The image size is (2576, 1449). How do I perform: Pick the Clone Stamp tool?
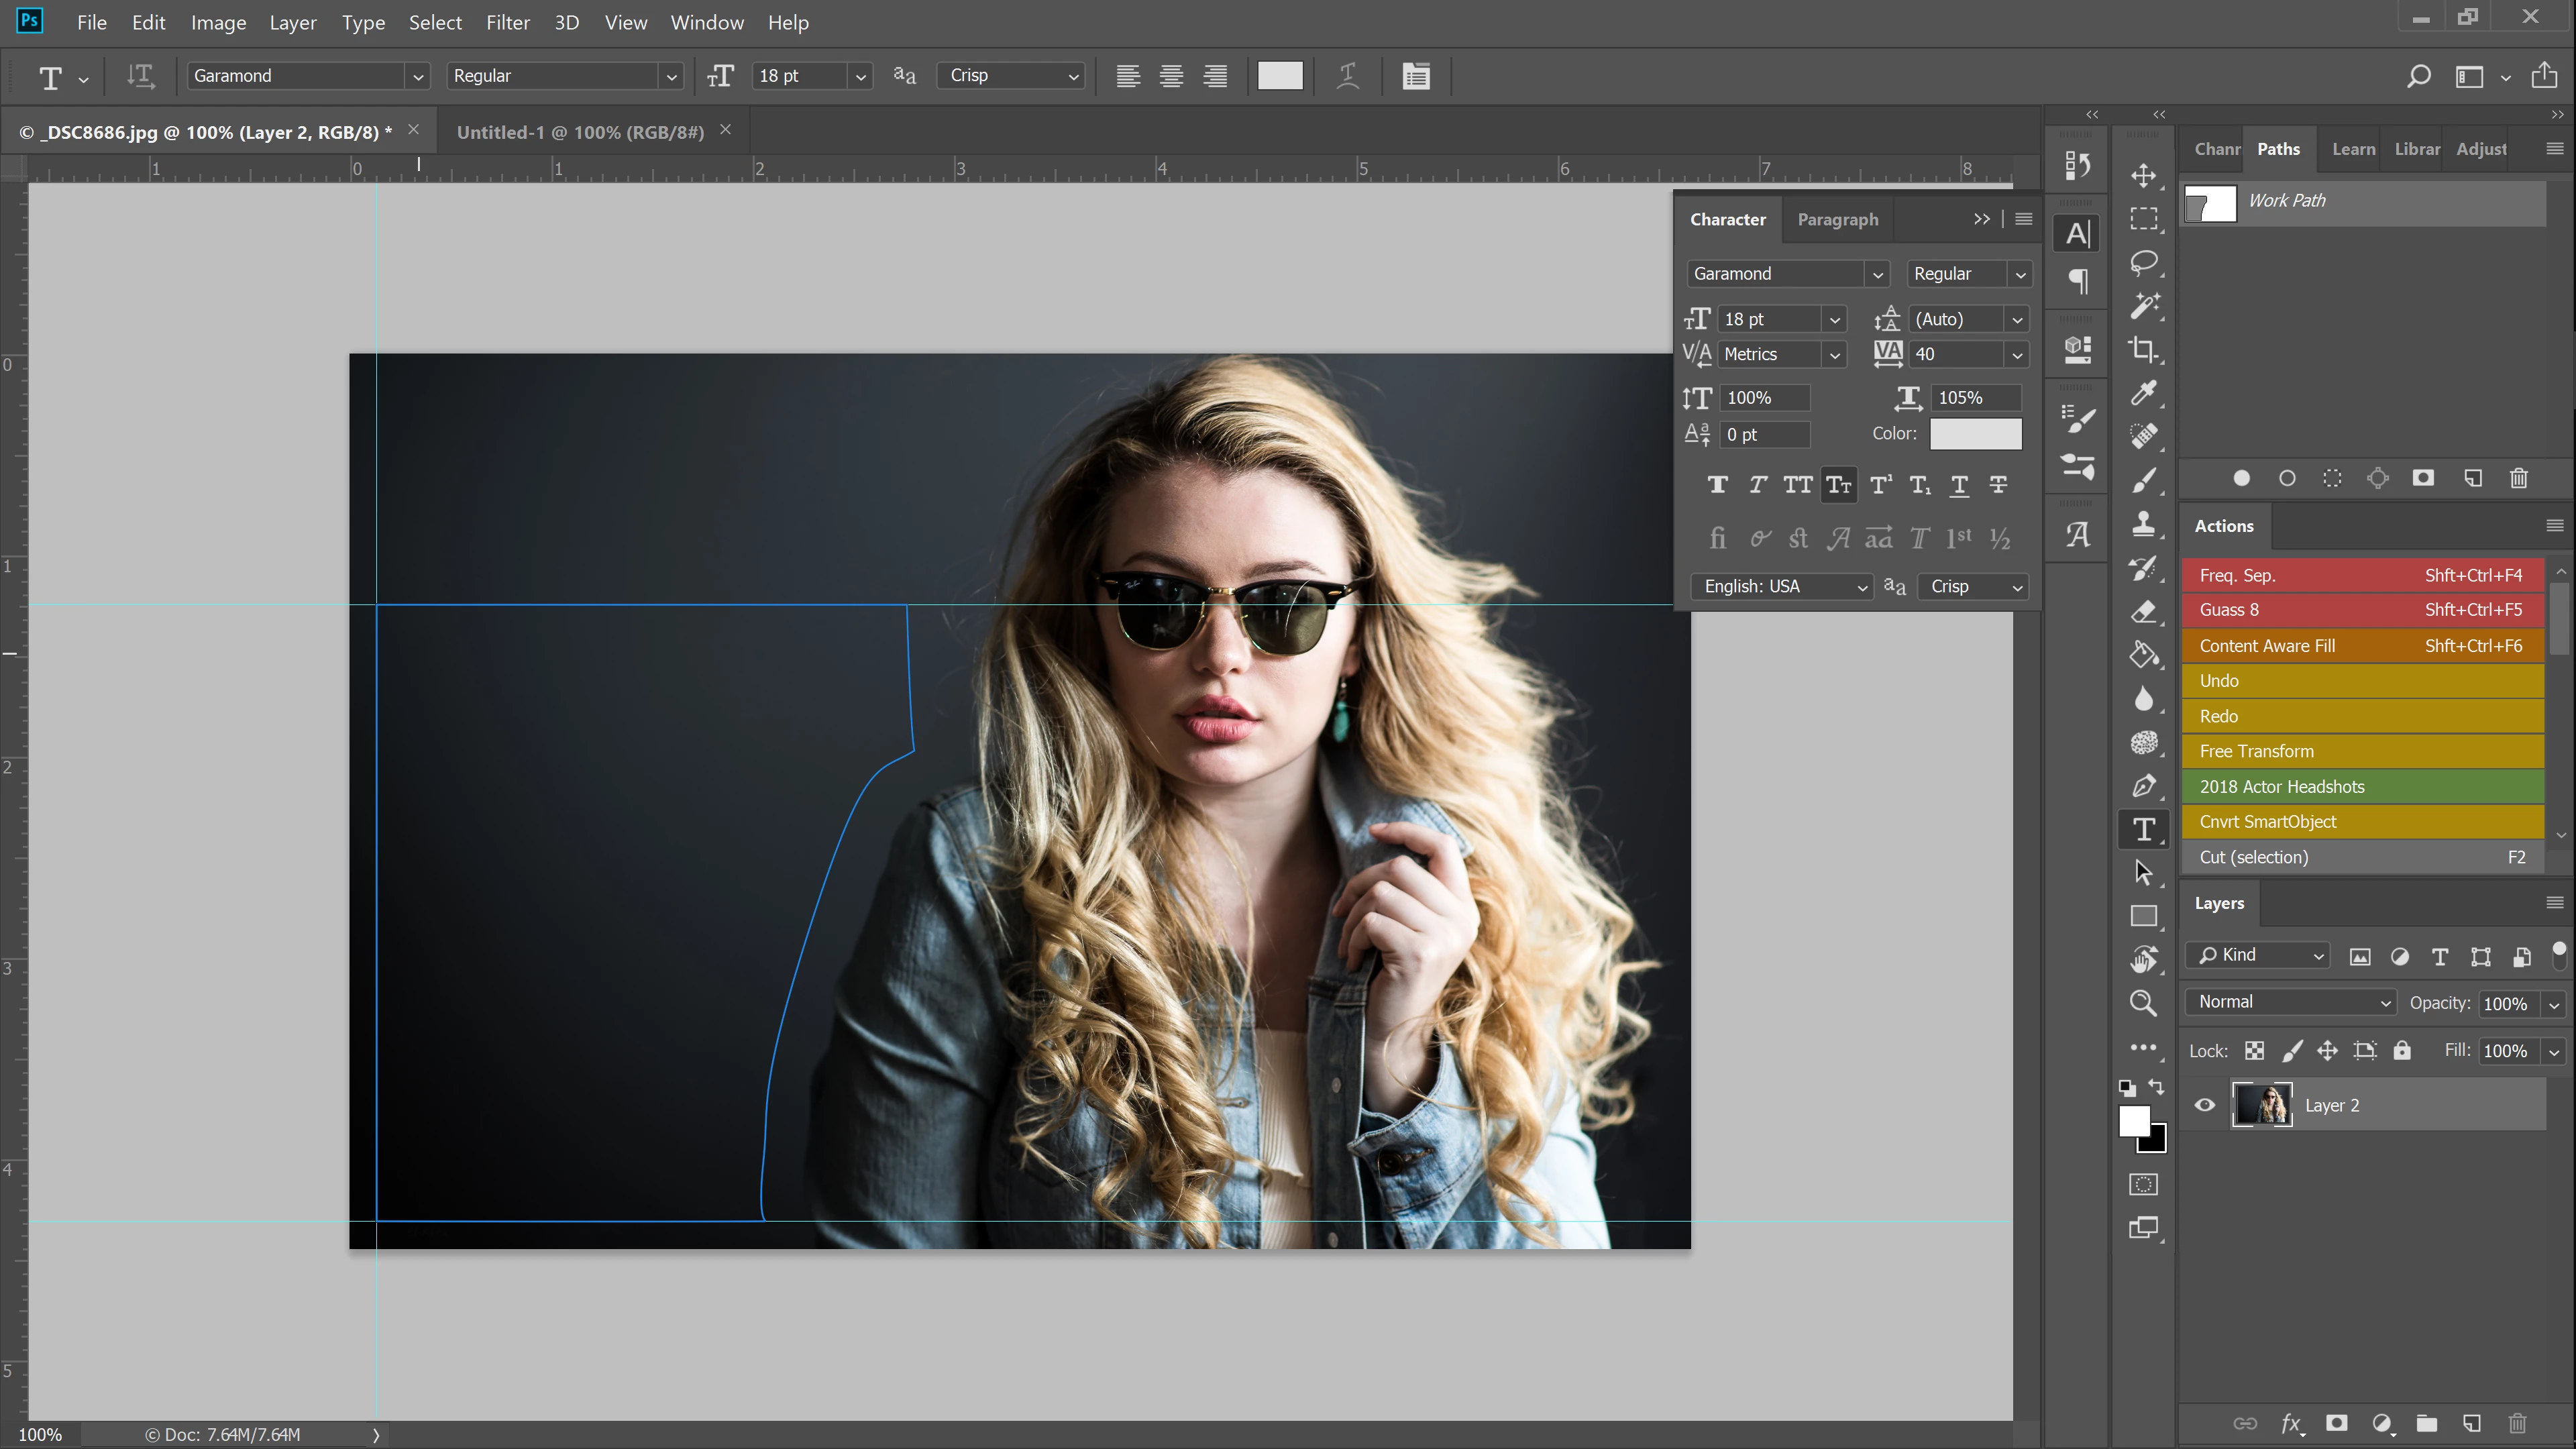point(2143,524)
